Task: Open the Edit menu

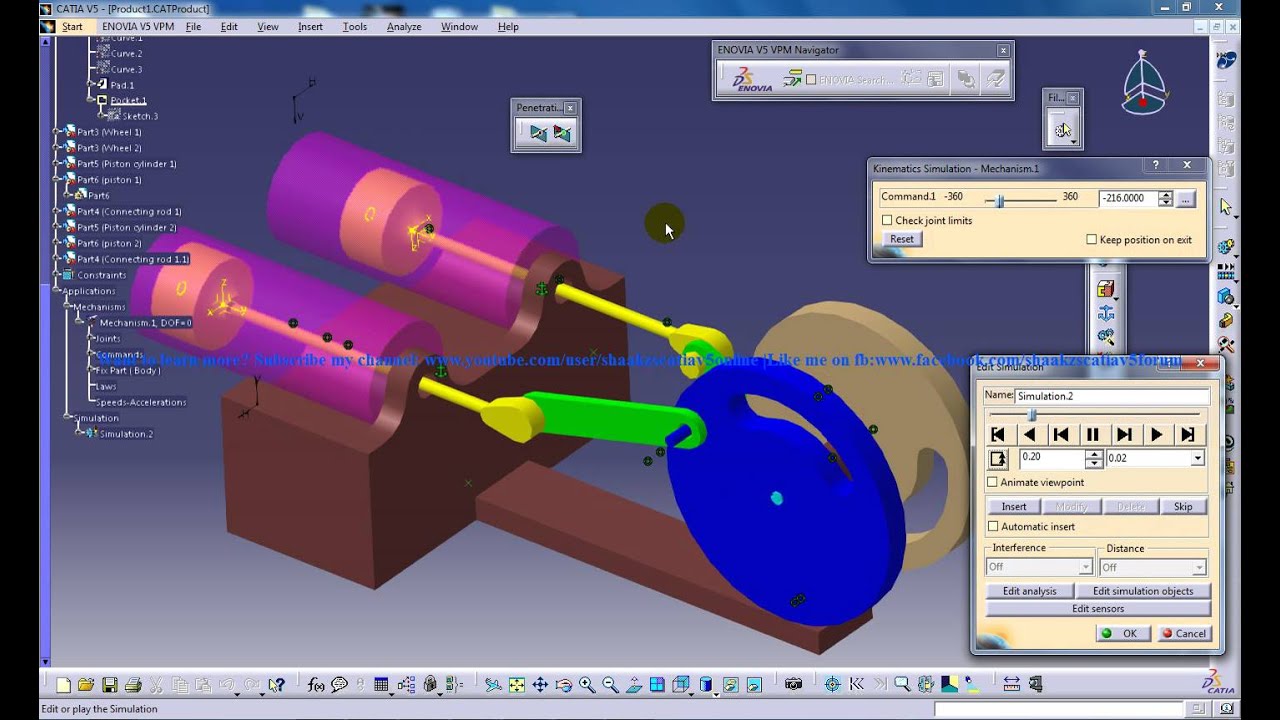Action: [229, 27]
